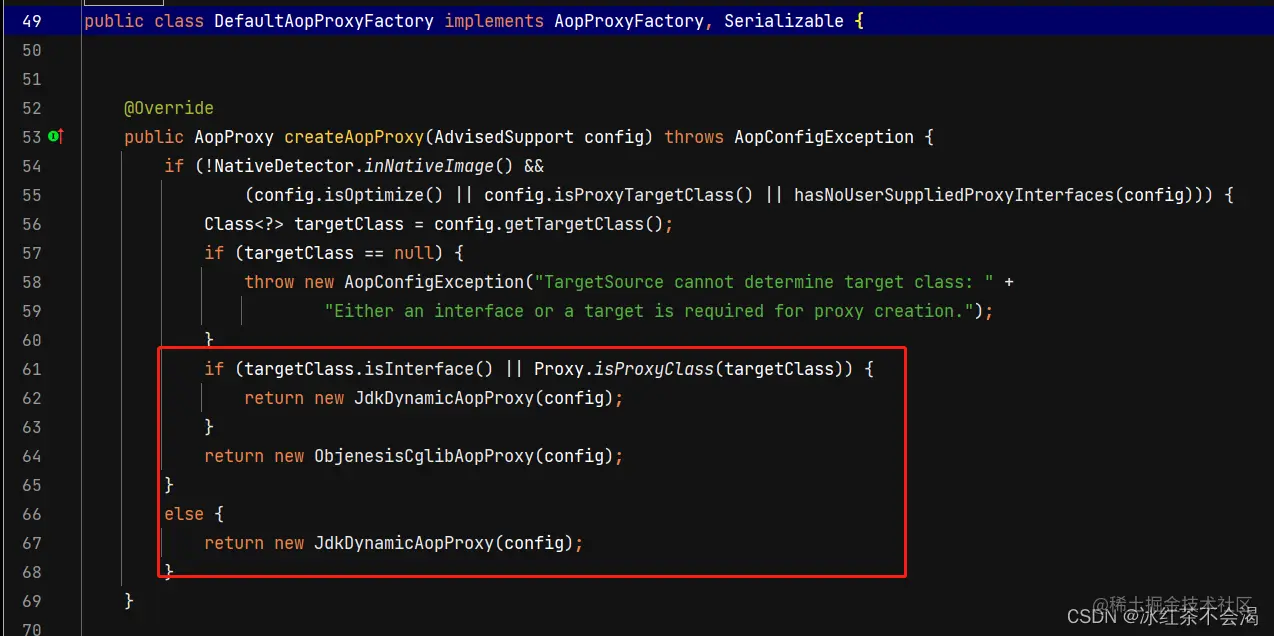1274x636 pixels.
Task: Click JdkDynamicAopProxy on line 67
Action: click(404, 543)
